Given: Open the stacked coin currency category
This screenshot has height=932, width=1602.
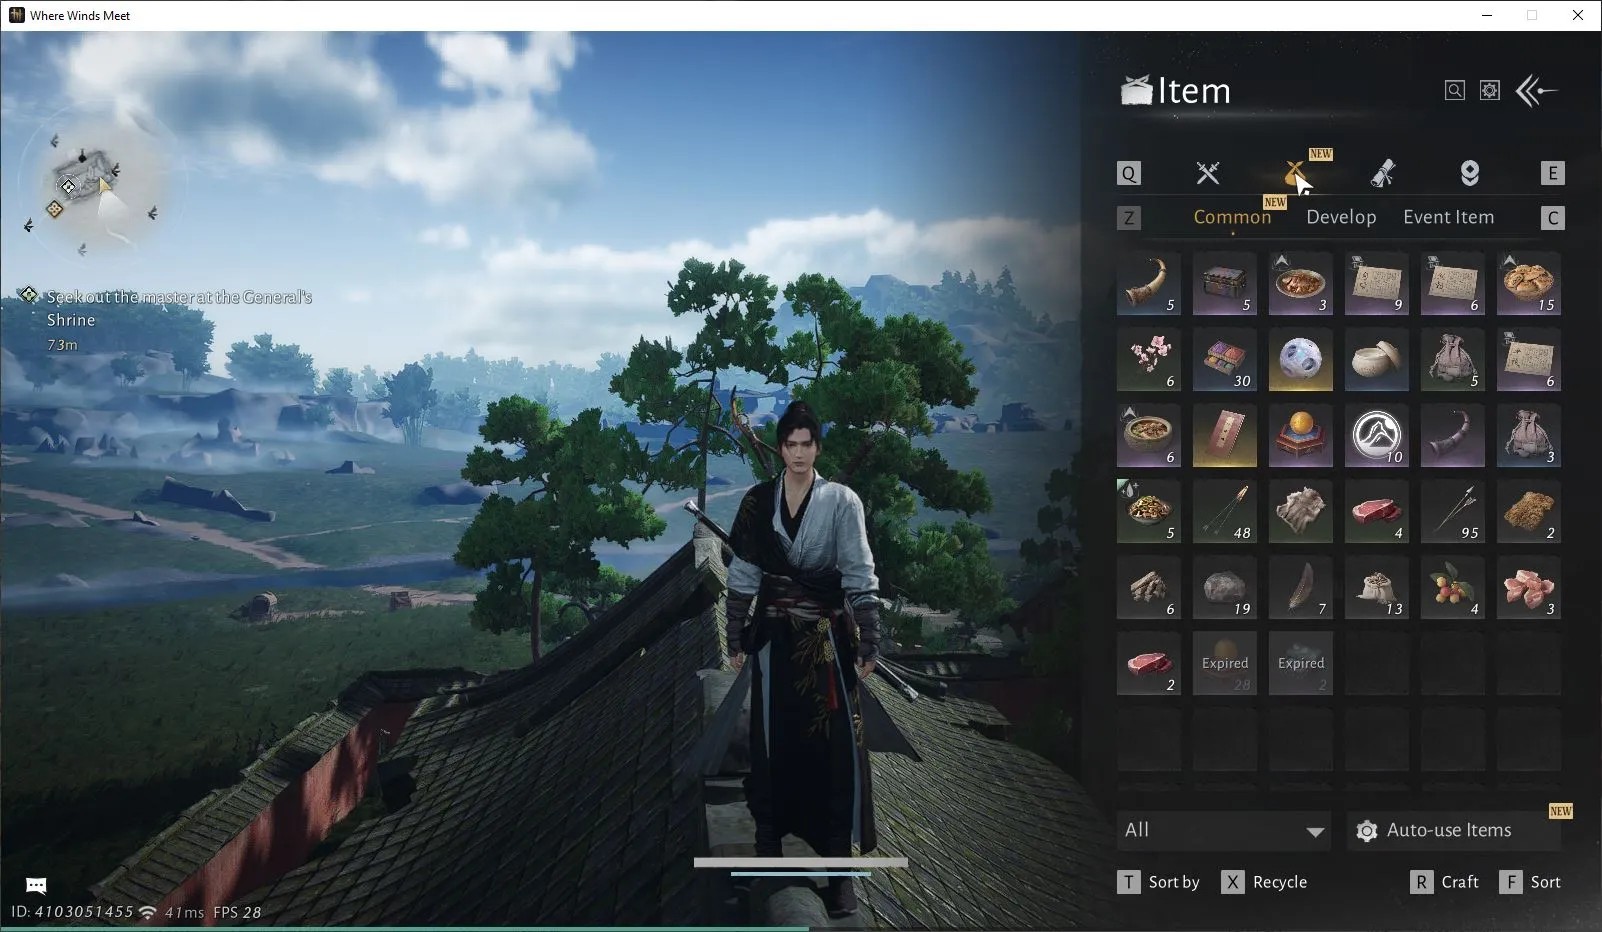Looking at the screenshot, I should (x=1469, y=173).
